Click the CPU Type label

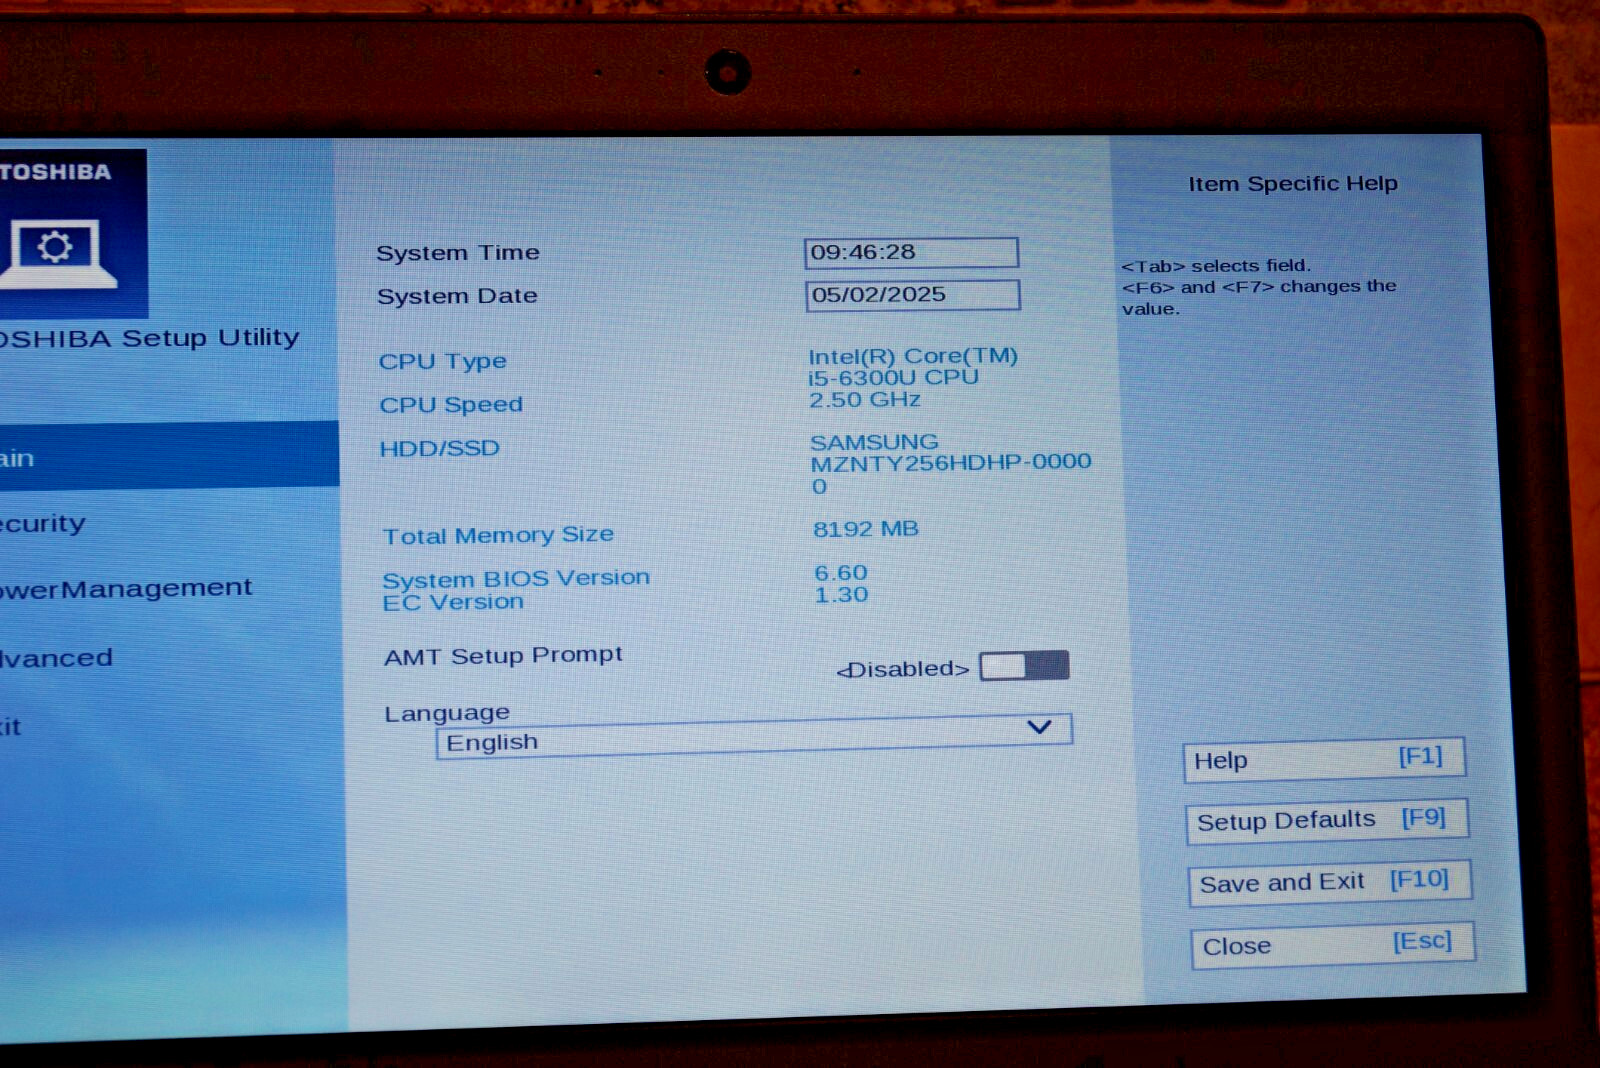442,362
